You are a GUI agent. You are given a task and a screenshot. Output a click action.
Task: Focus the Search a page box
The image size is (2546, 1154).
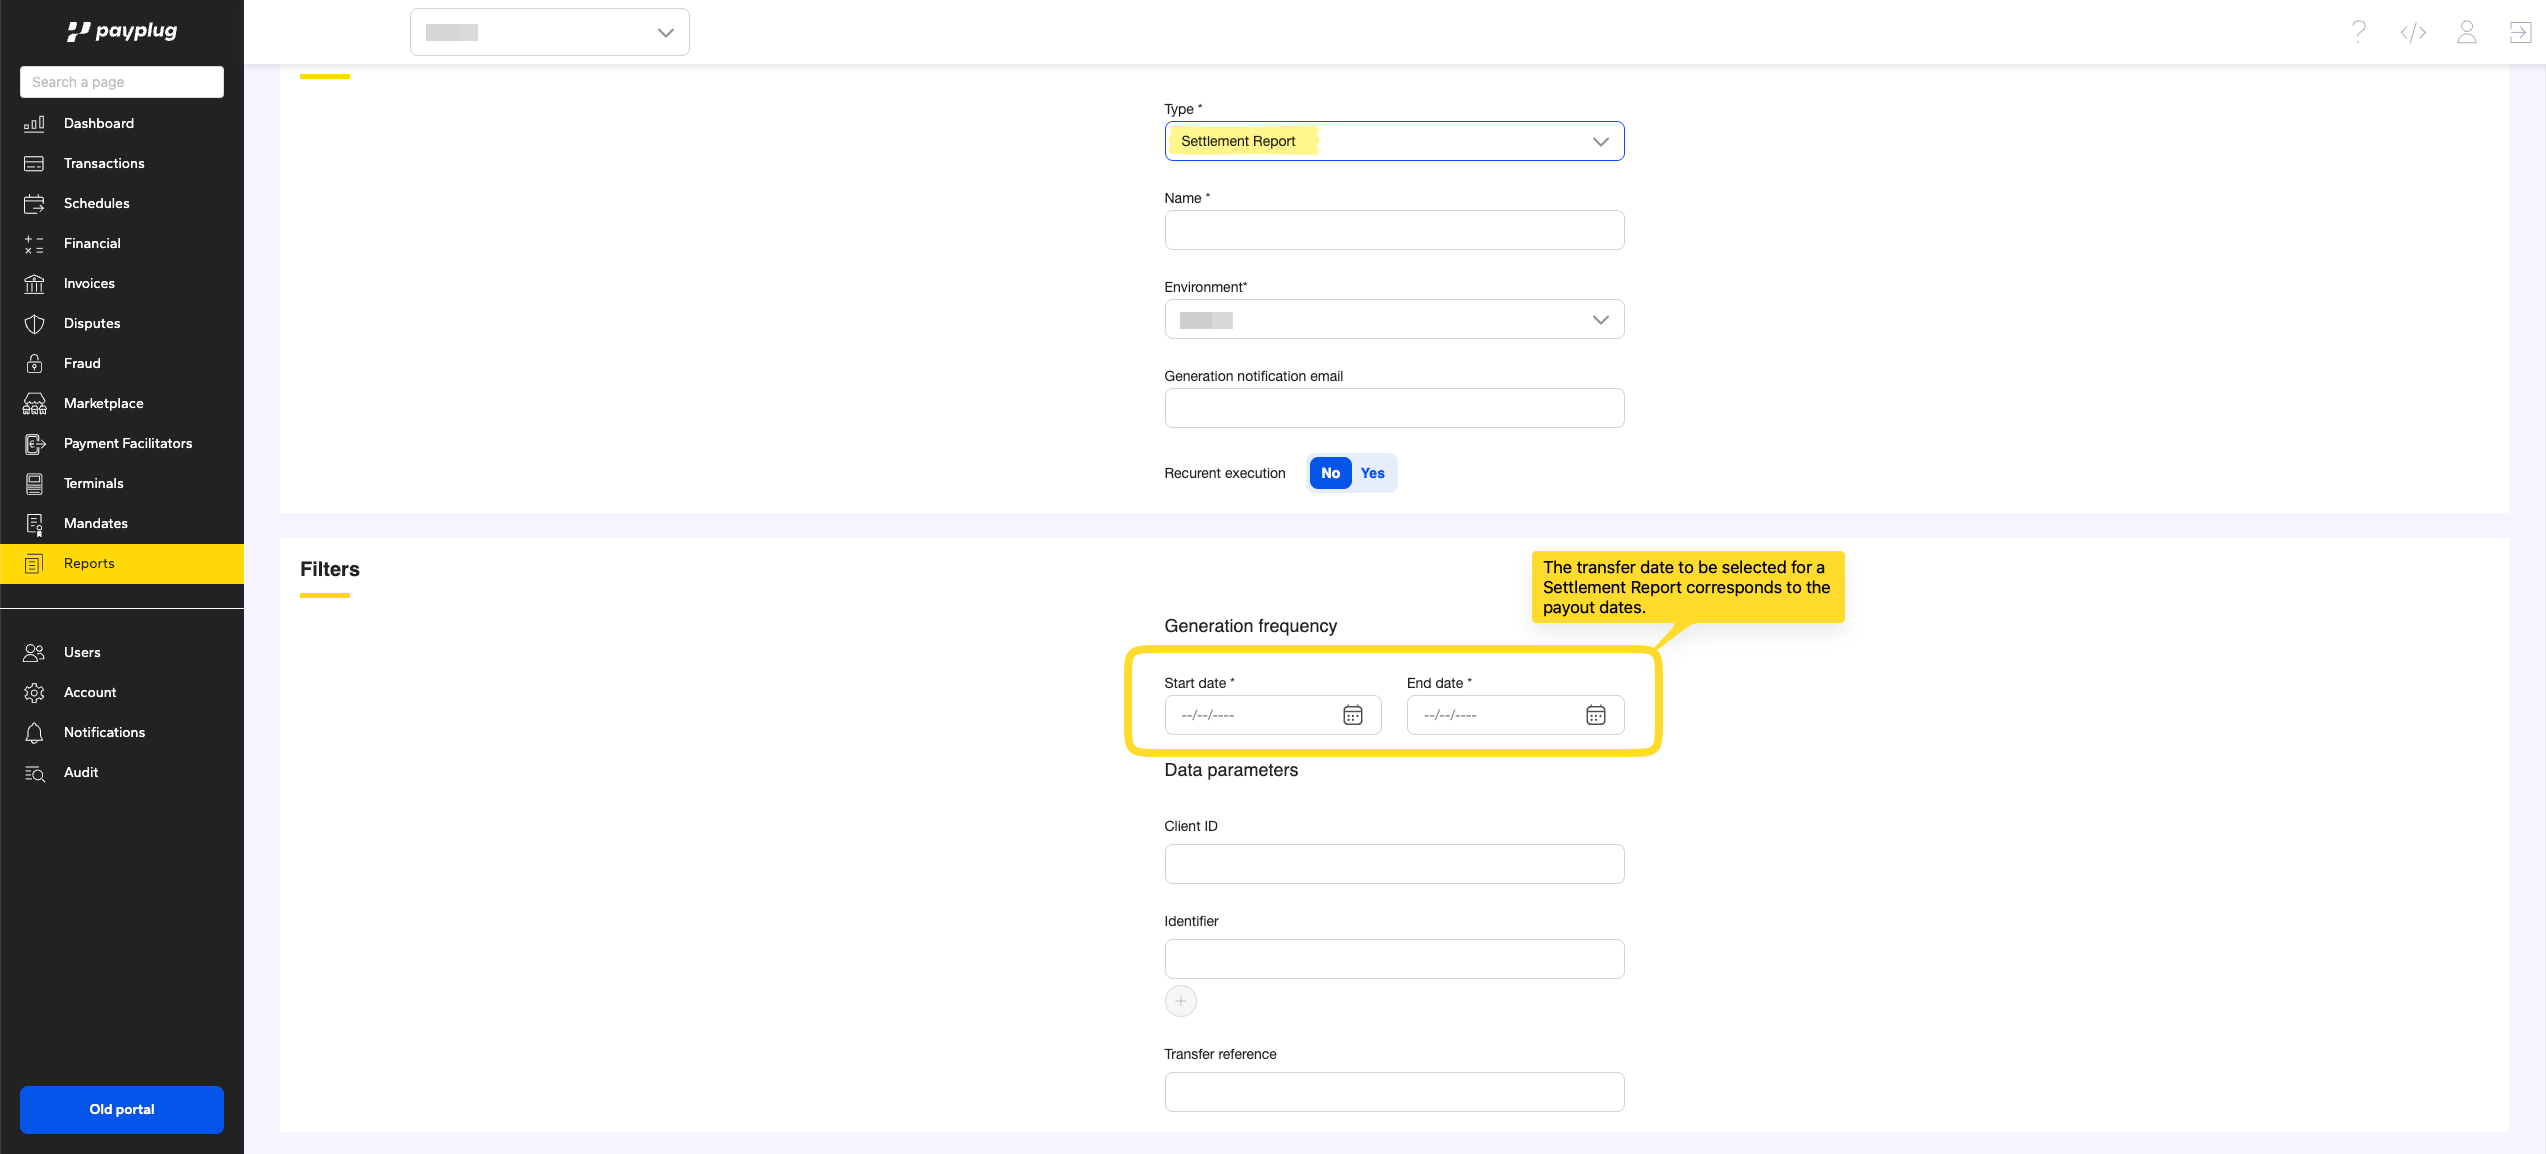pyautogui.click(x=122, y=82)
